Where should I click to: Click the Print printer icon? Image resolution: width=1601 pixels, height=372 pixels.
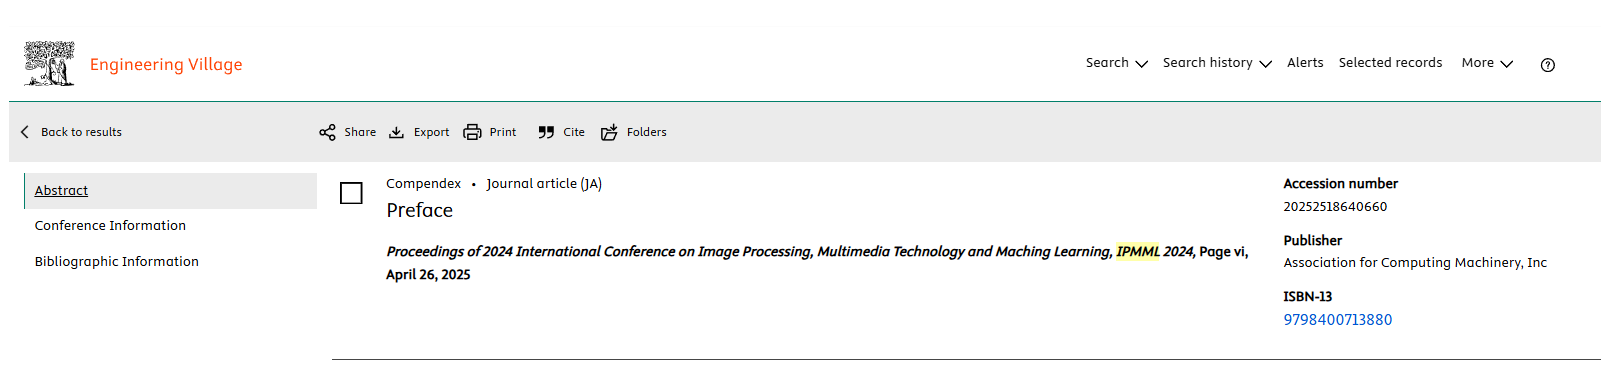pos(472,132)
